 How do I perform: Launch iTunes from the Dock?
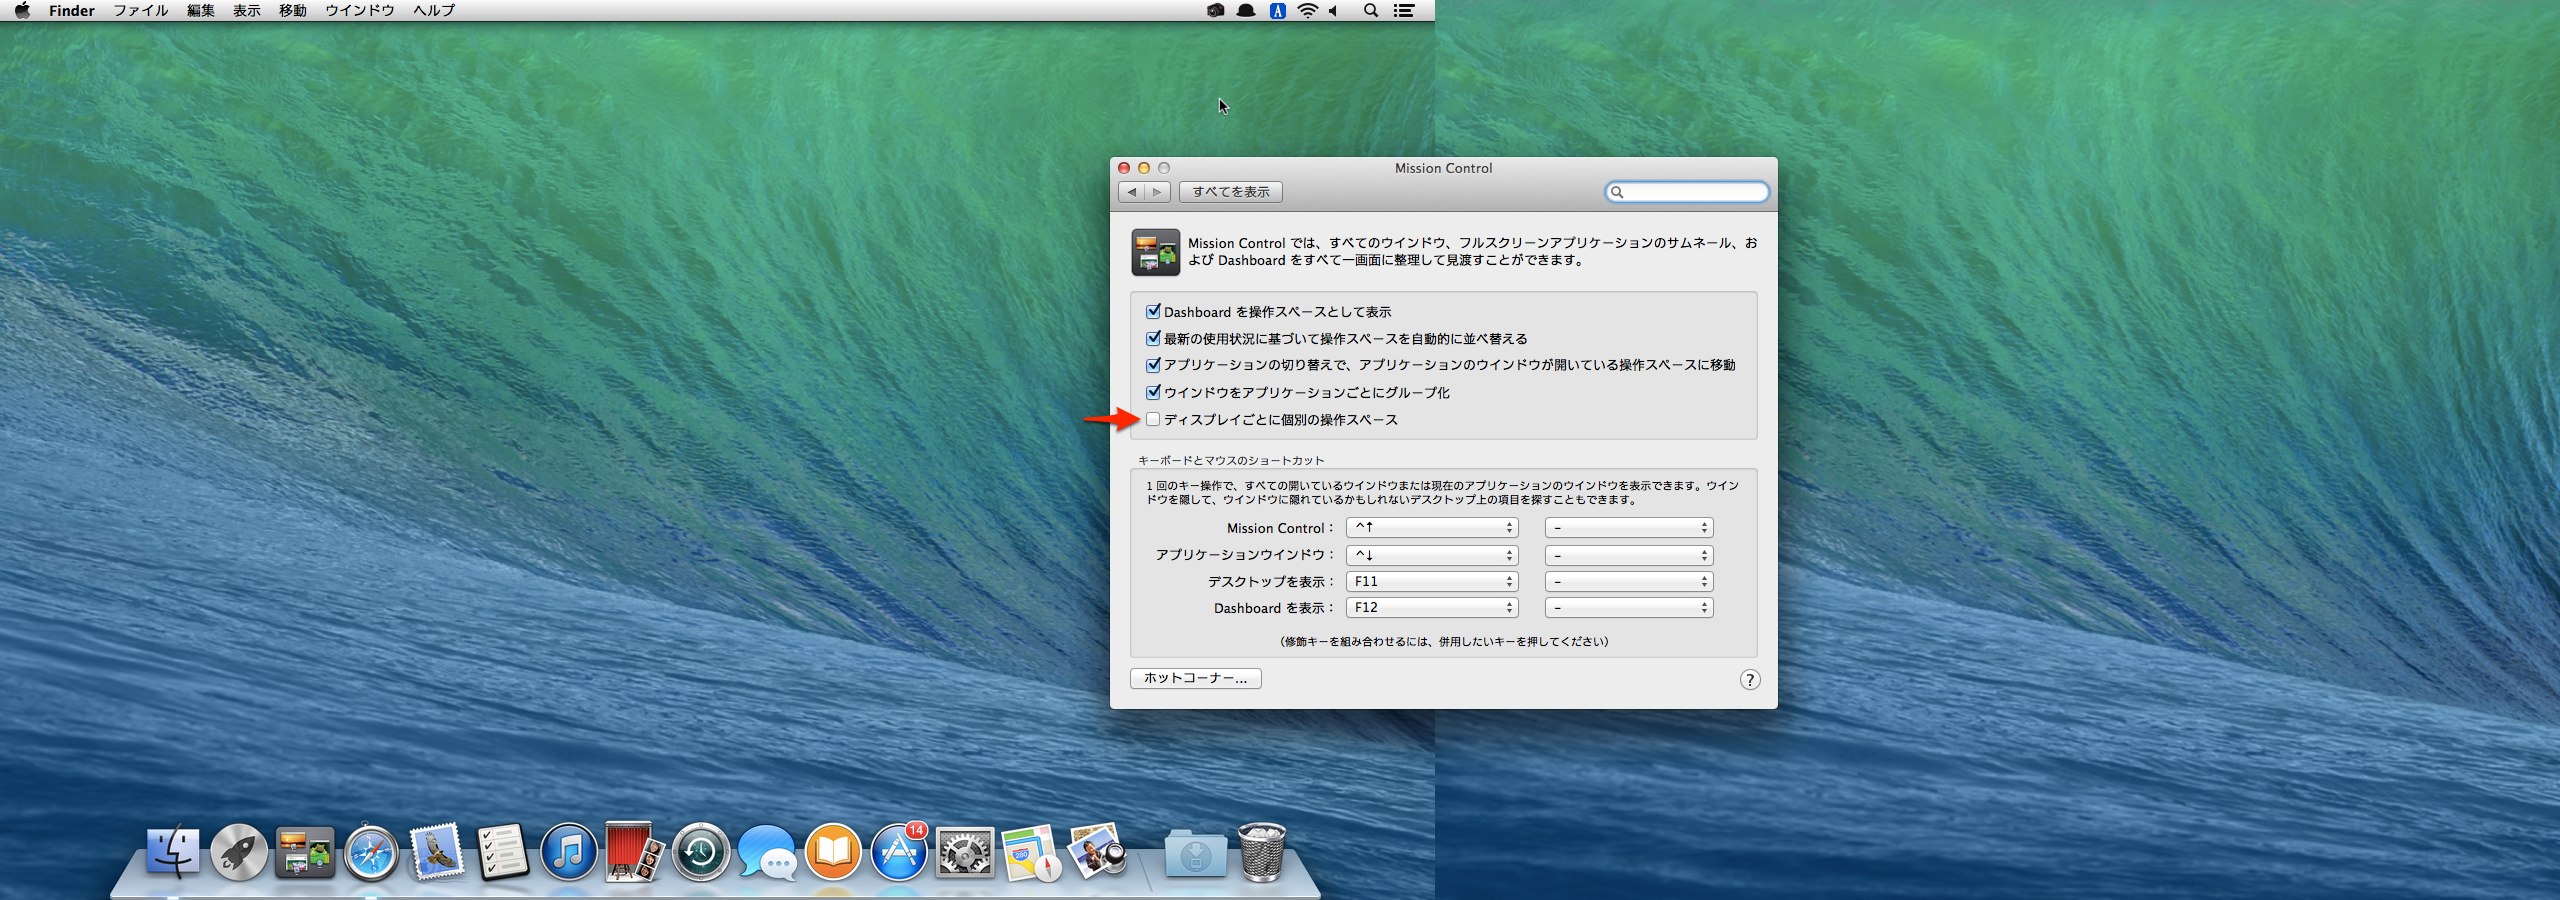click(568, 853)
